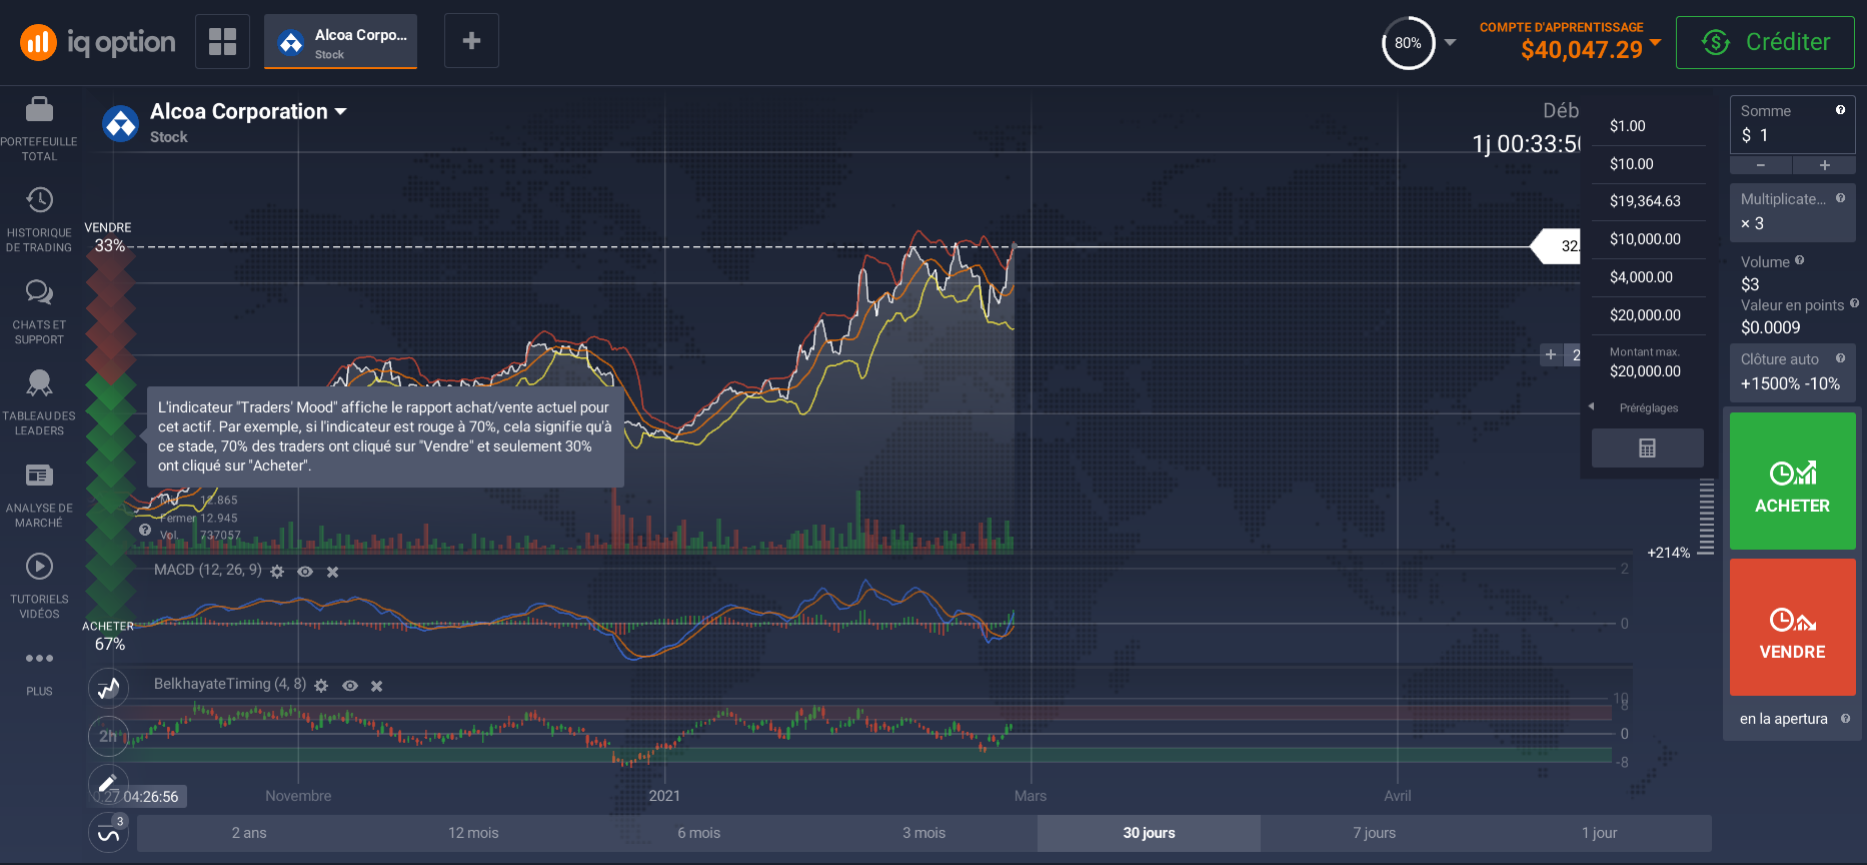Click the Créditer deposit button
The width and height of the screenshot is (1867, 865).
pyautogui.click(x=1765, y=42)
